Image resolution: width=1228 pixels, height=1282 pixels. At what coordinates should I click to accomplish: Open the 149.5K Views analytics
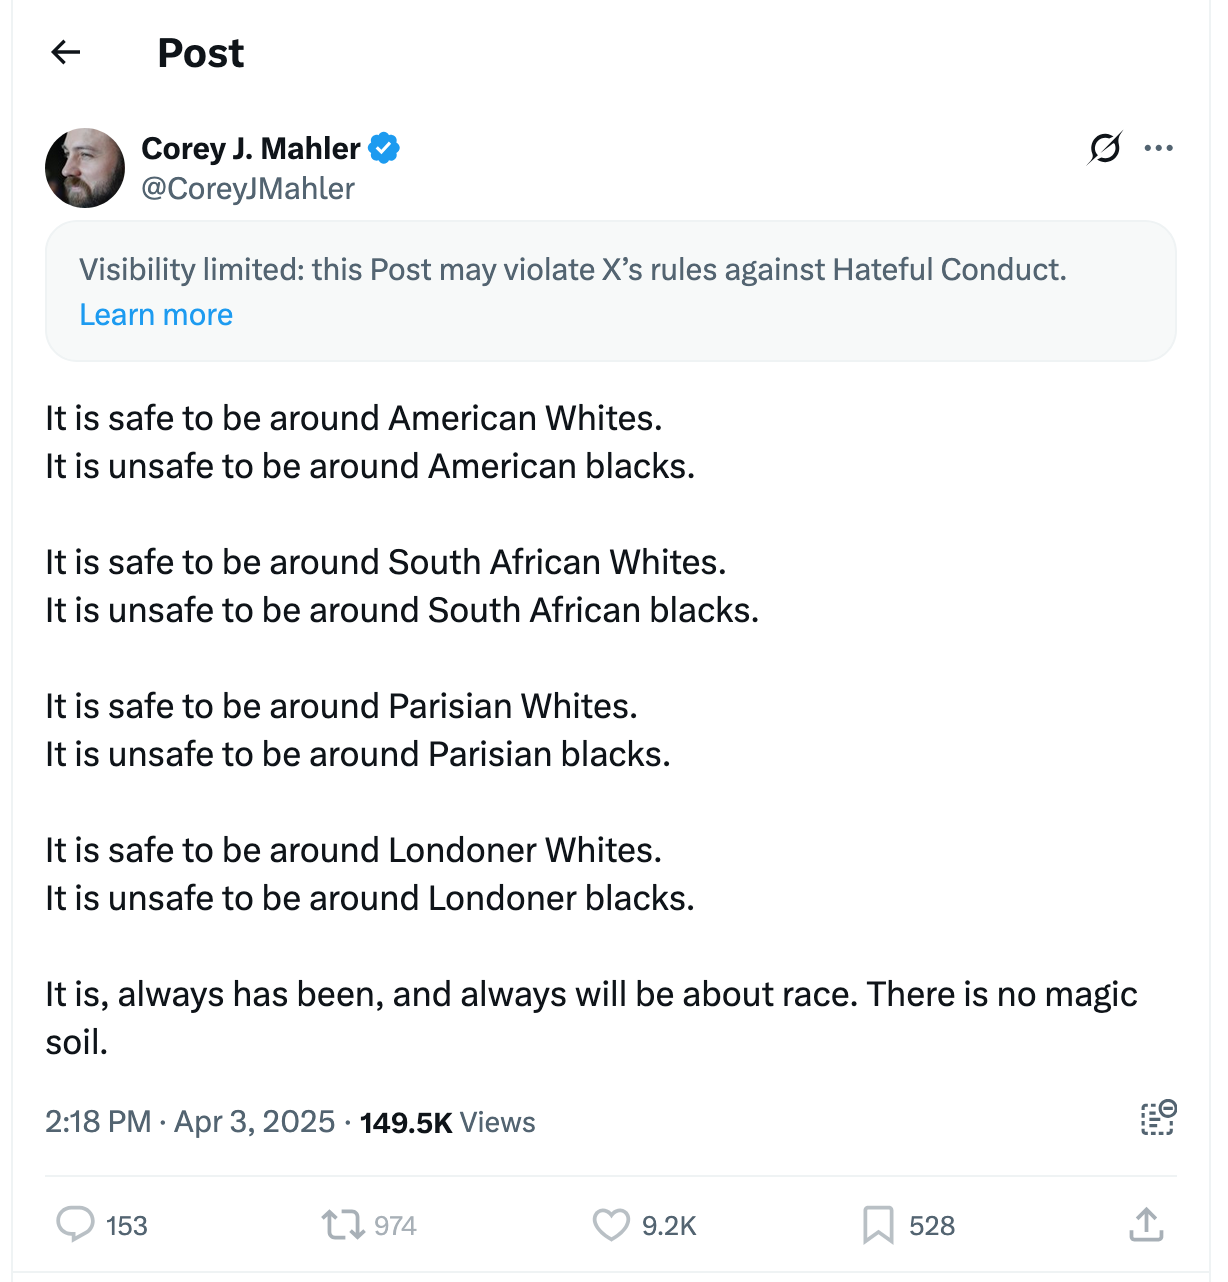tap(447, 1122)
